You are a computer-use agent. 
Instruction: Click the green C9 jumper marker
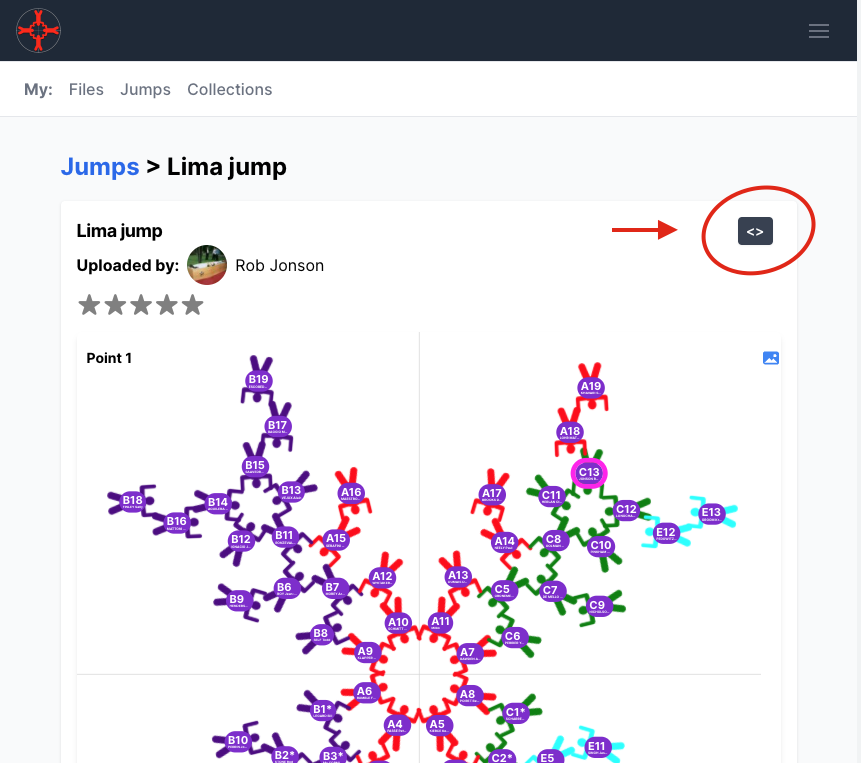[x=597, y=605]
